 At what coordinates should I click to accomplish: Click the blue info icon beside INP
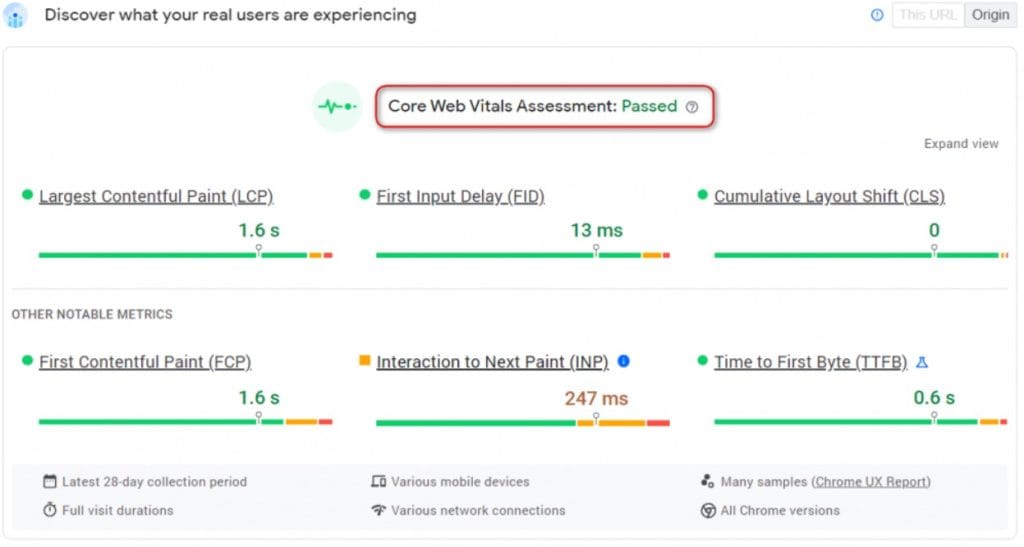[x=624, y=361]
